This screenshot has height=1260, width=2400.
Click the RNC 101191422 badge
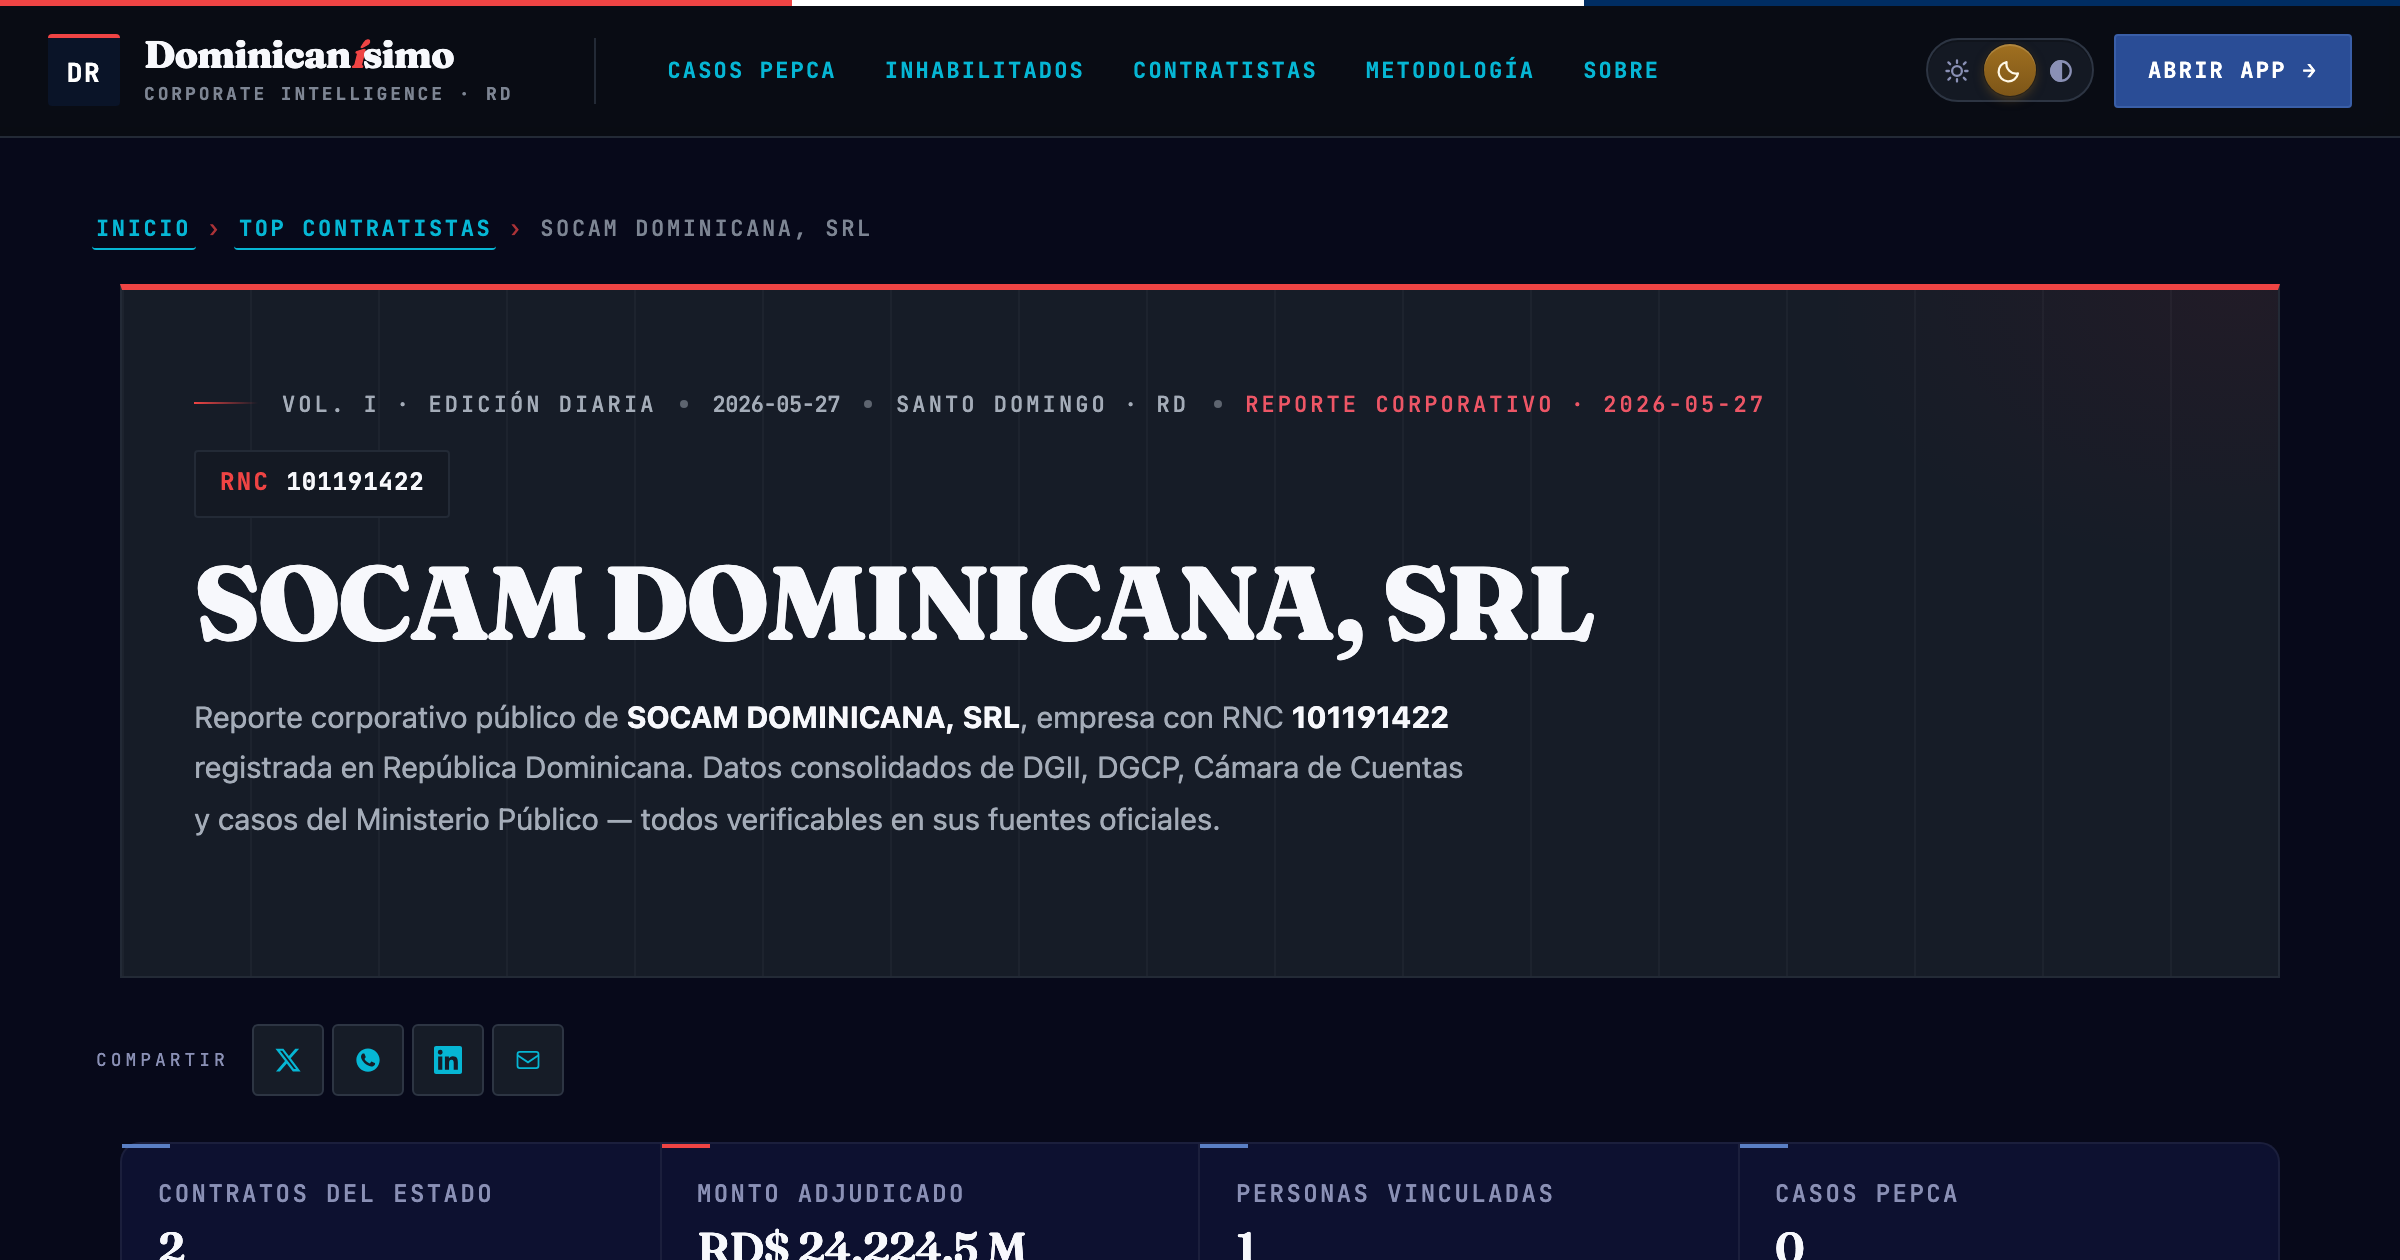pyautogui.click(x=322, y=483)
